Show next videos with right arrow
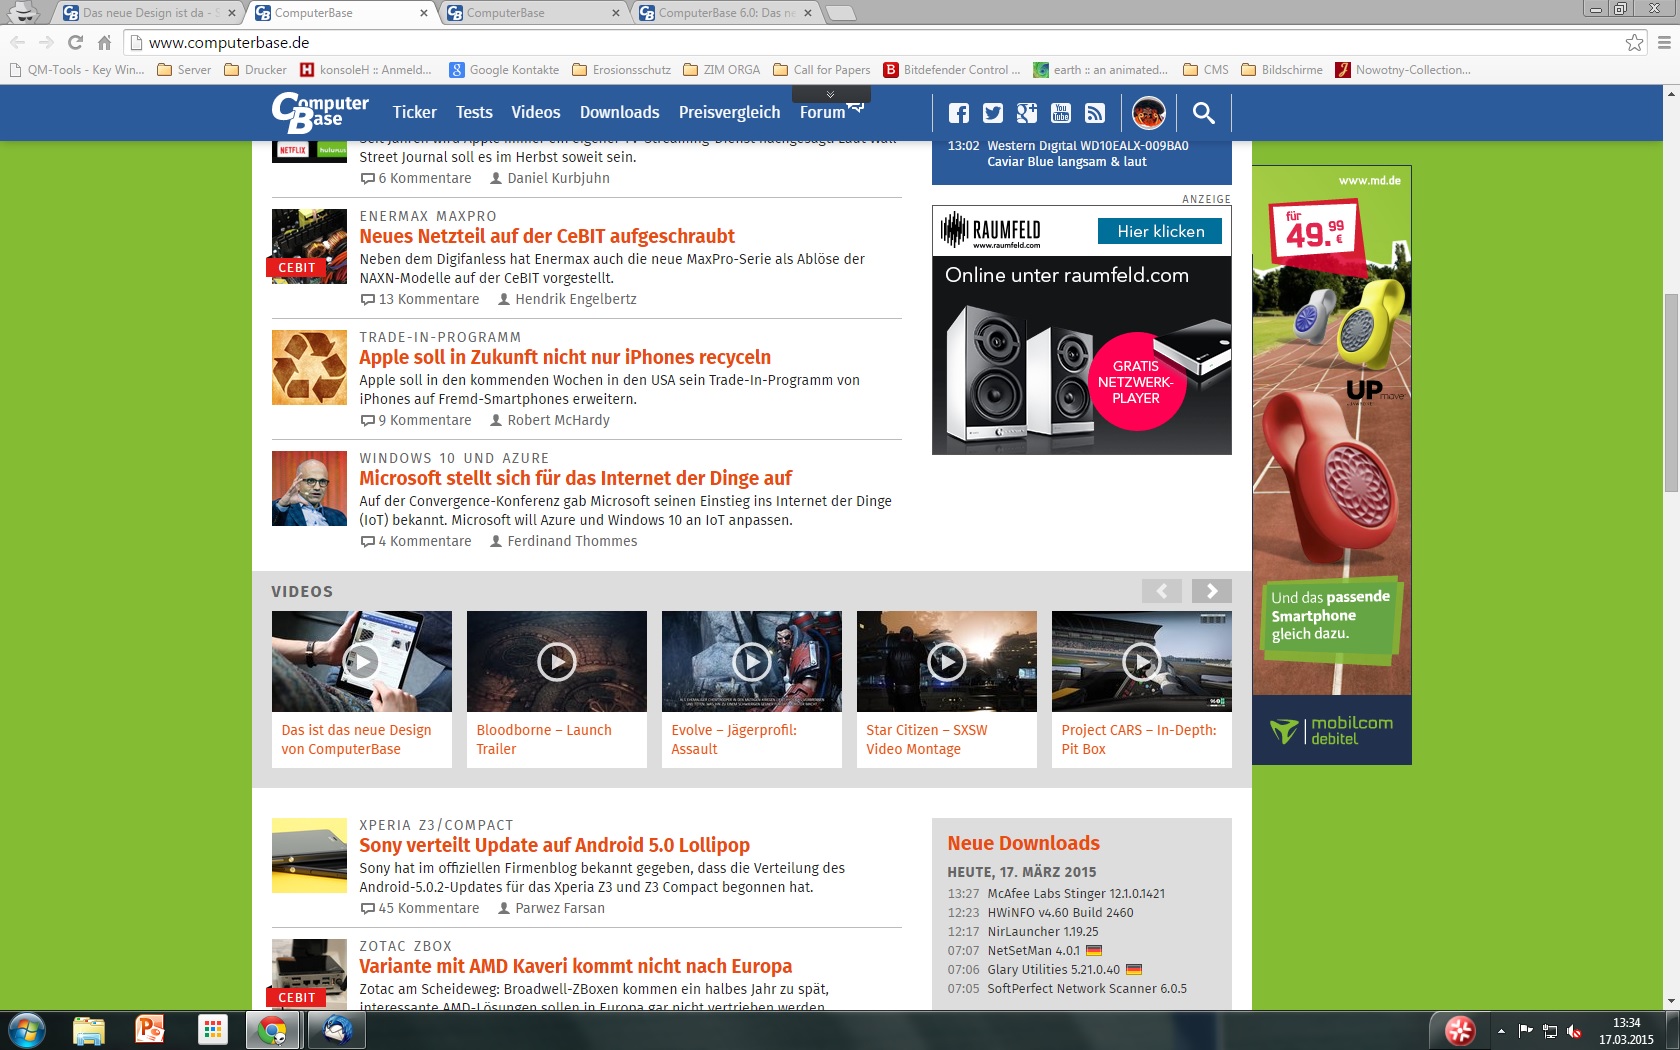1680x1050 pixels. [1212, 591]
